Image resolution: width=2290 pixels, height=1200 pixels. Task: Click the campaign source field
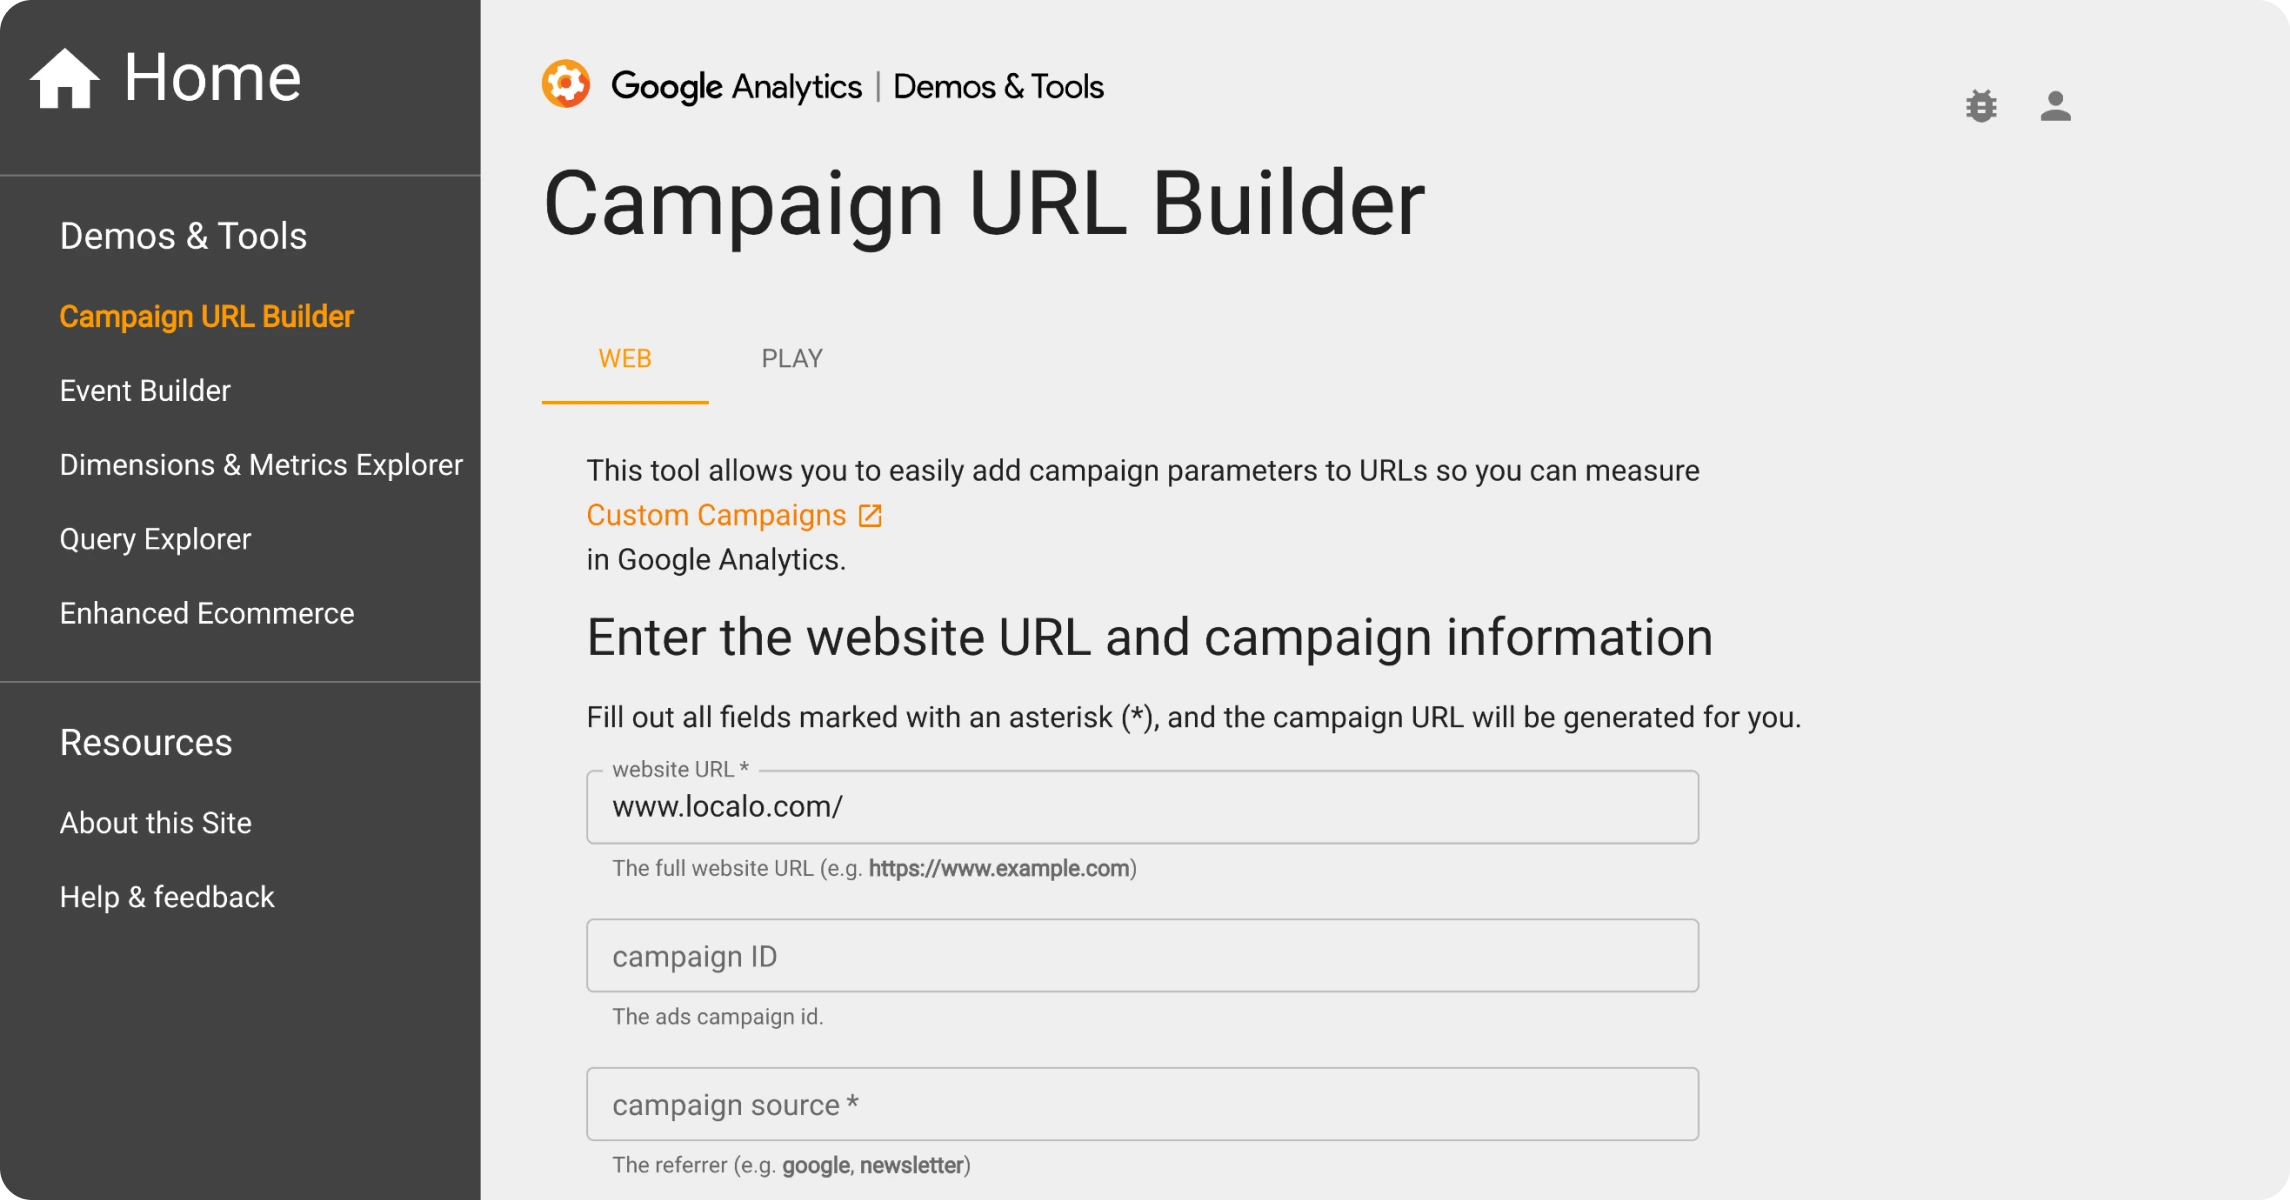(x=1140, y=1104)
